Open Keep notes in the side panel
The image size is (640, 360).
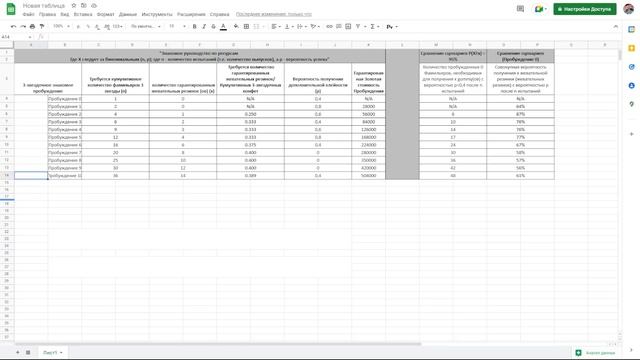[631, 48]
